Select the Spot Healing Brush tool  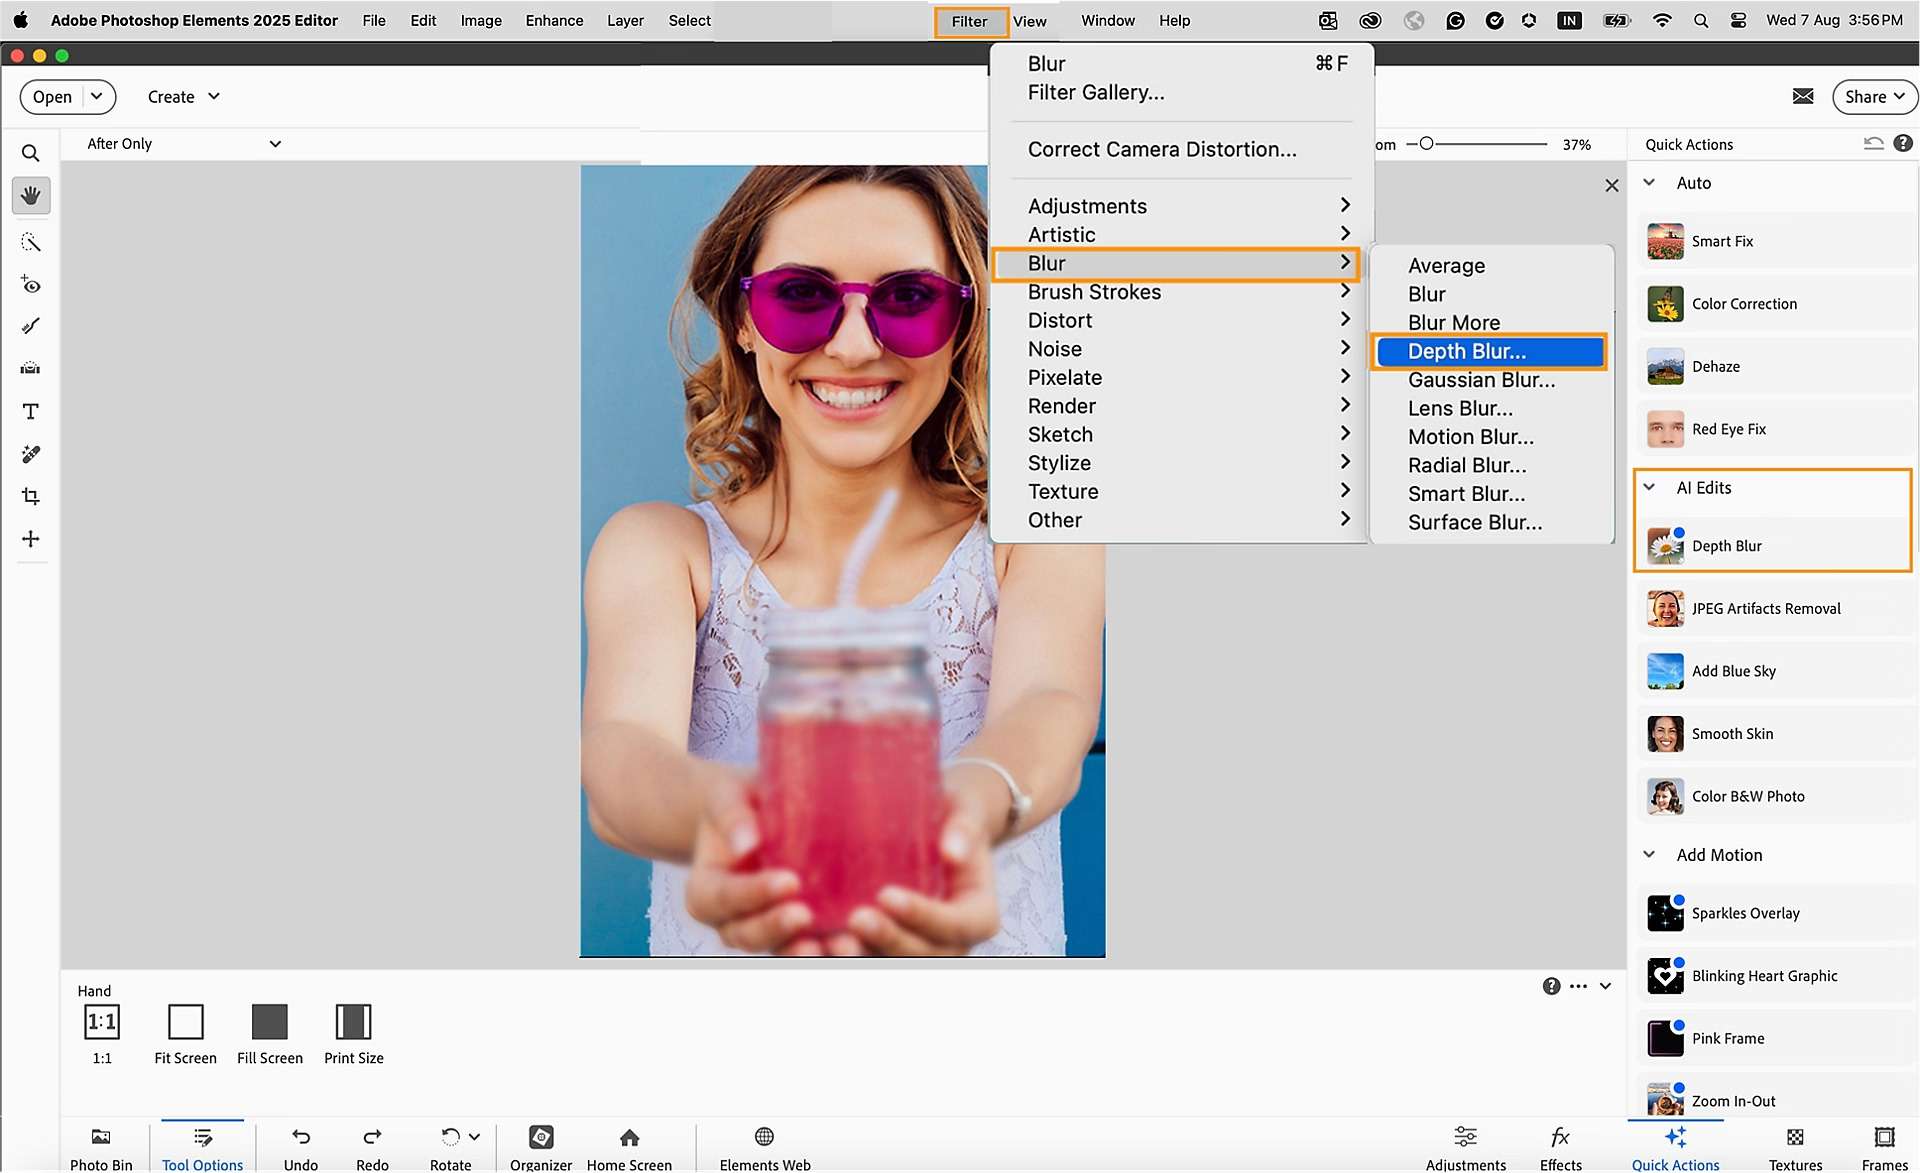coord(31,454)
